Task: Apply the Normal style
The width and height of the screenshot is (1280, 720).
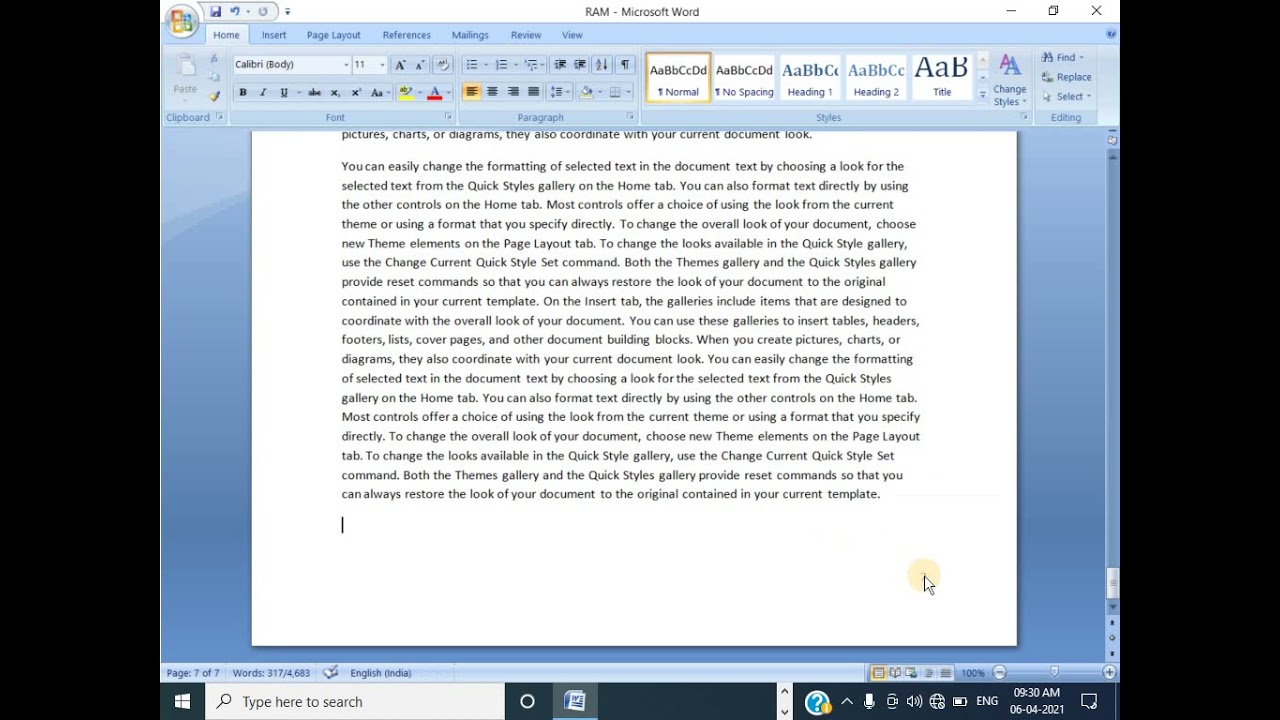Action: 678,78
